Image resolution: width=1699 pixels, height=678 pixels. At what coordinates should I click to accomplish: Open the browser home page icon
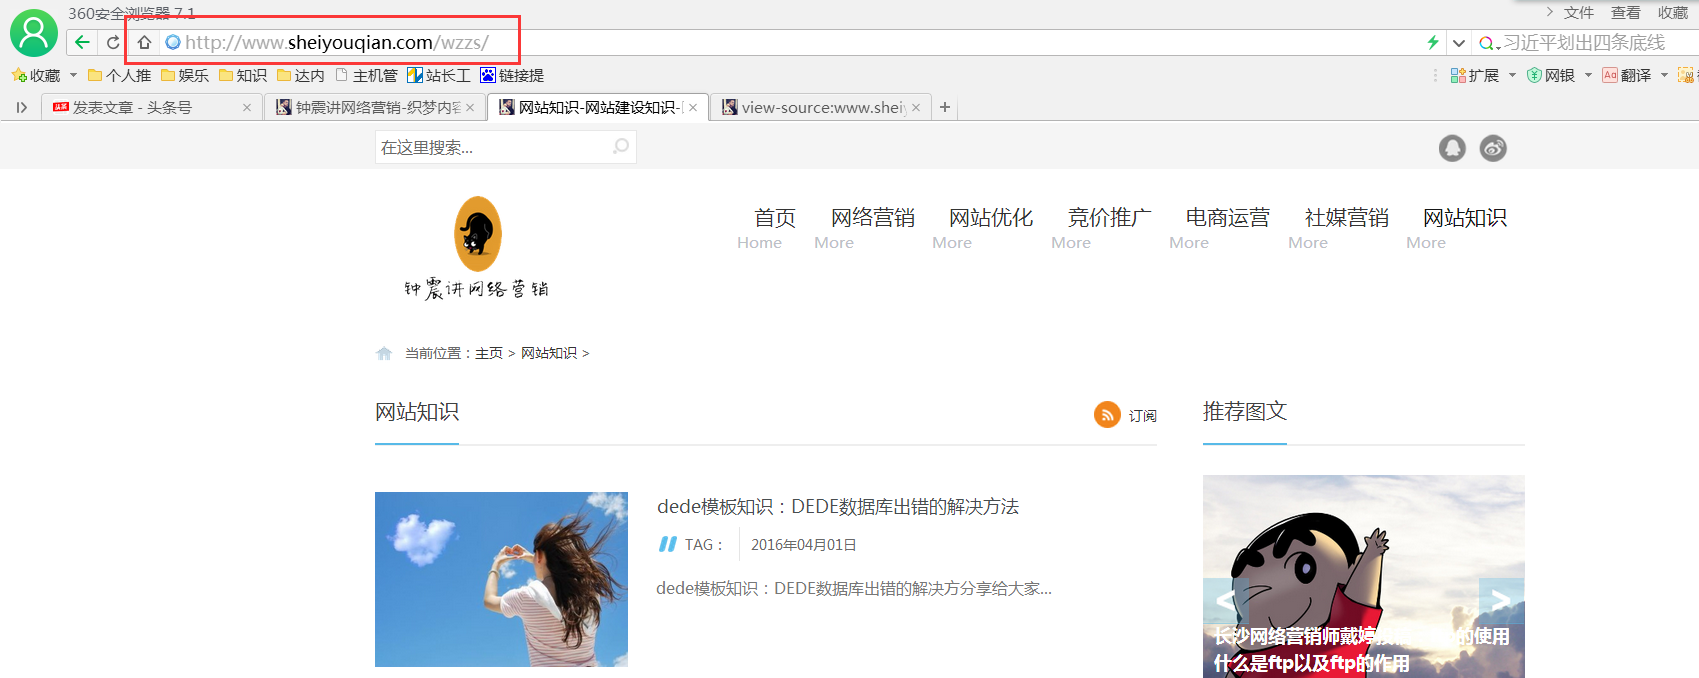click(144, 42)
